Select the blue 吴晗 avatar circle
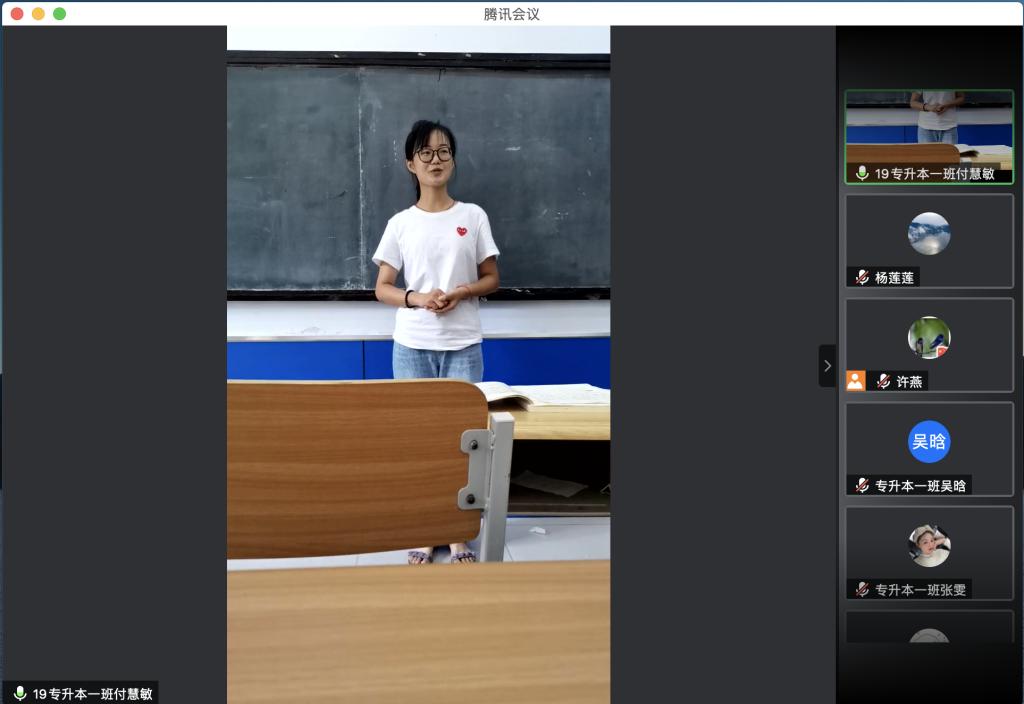This screenshot has height=704, width=1024. [929, 442]
